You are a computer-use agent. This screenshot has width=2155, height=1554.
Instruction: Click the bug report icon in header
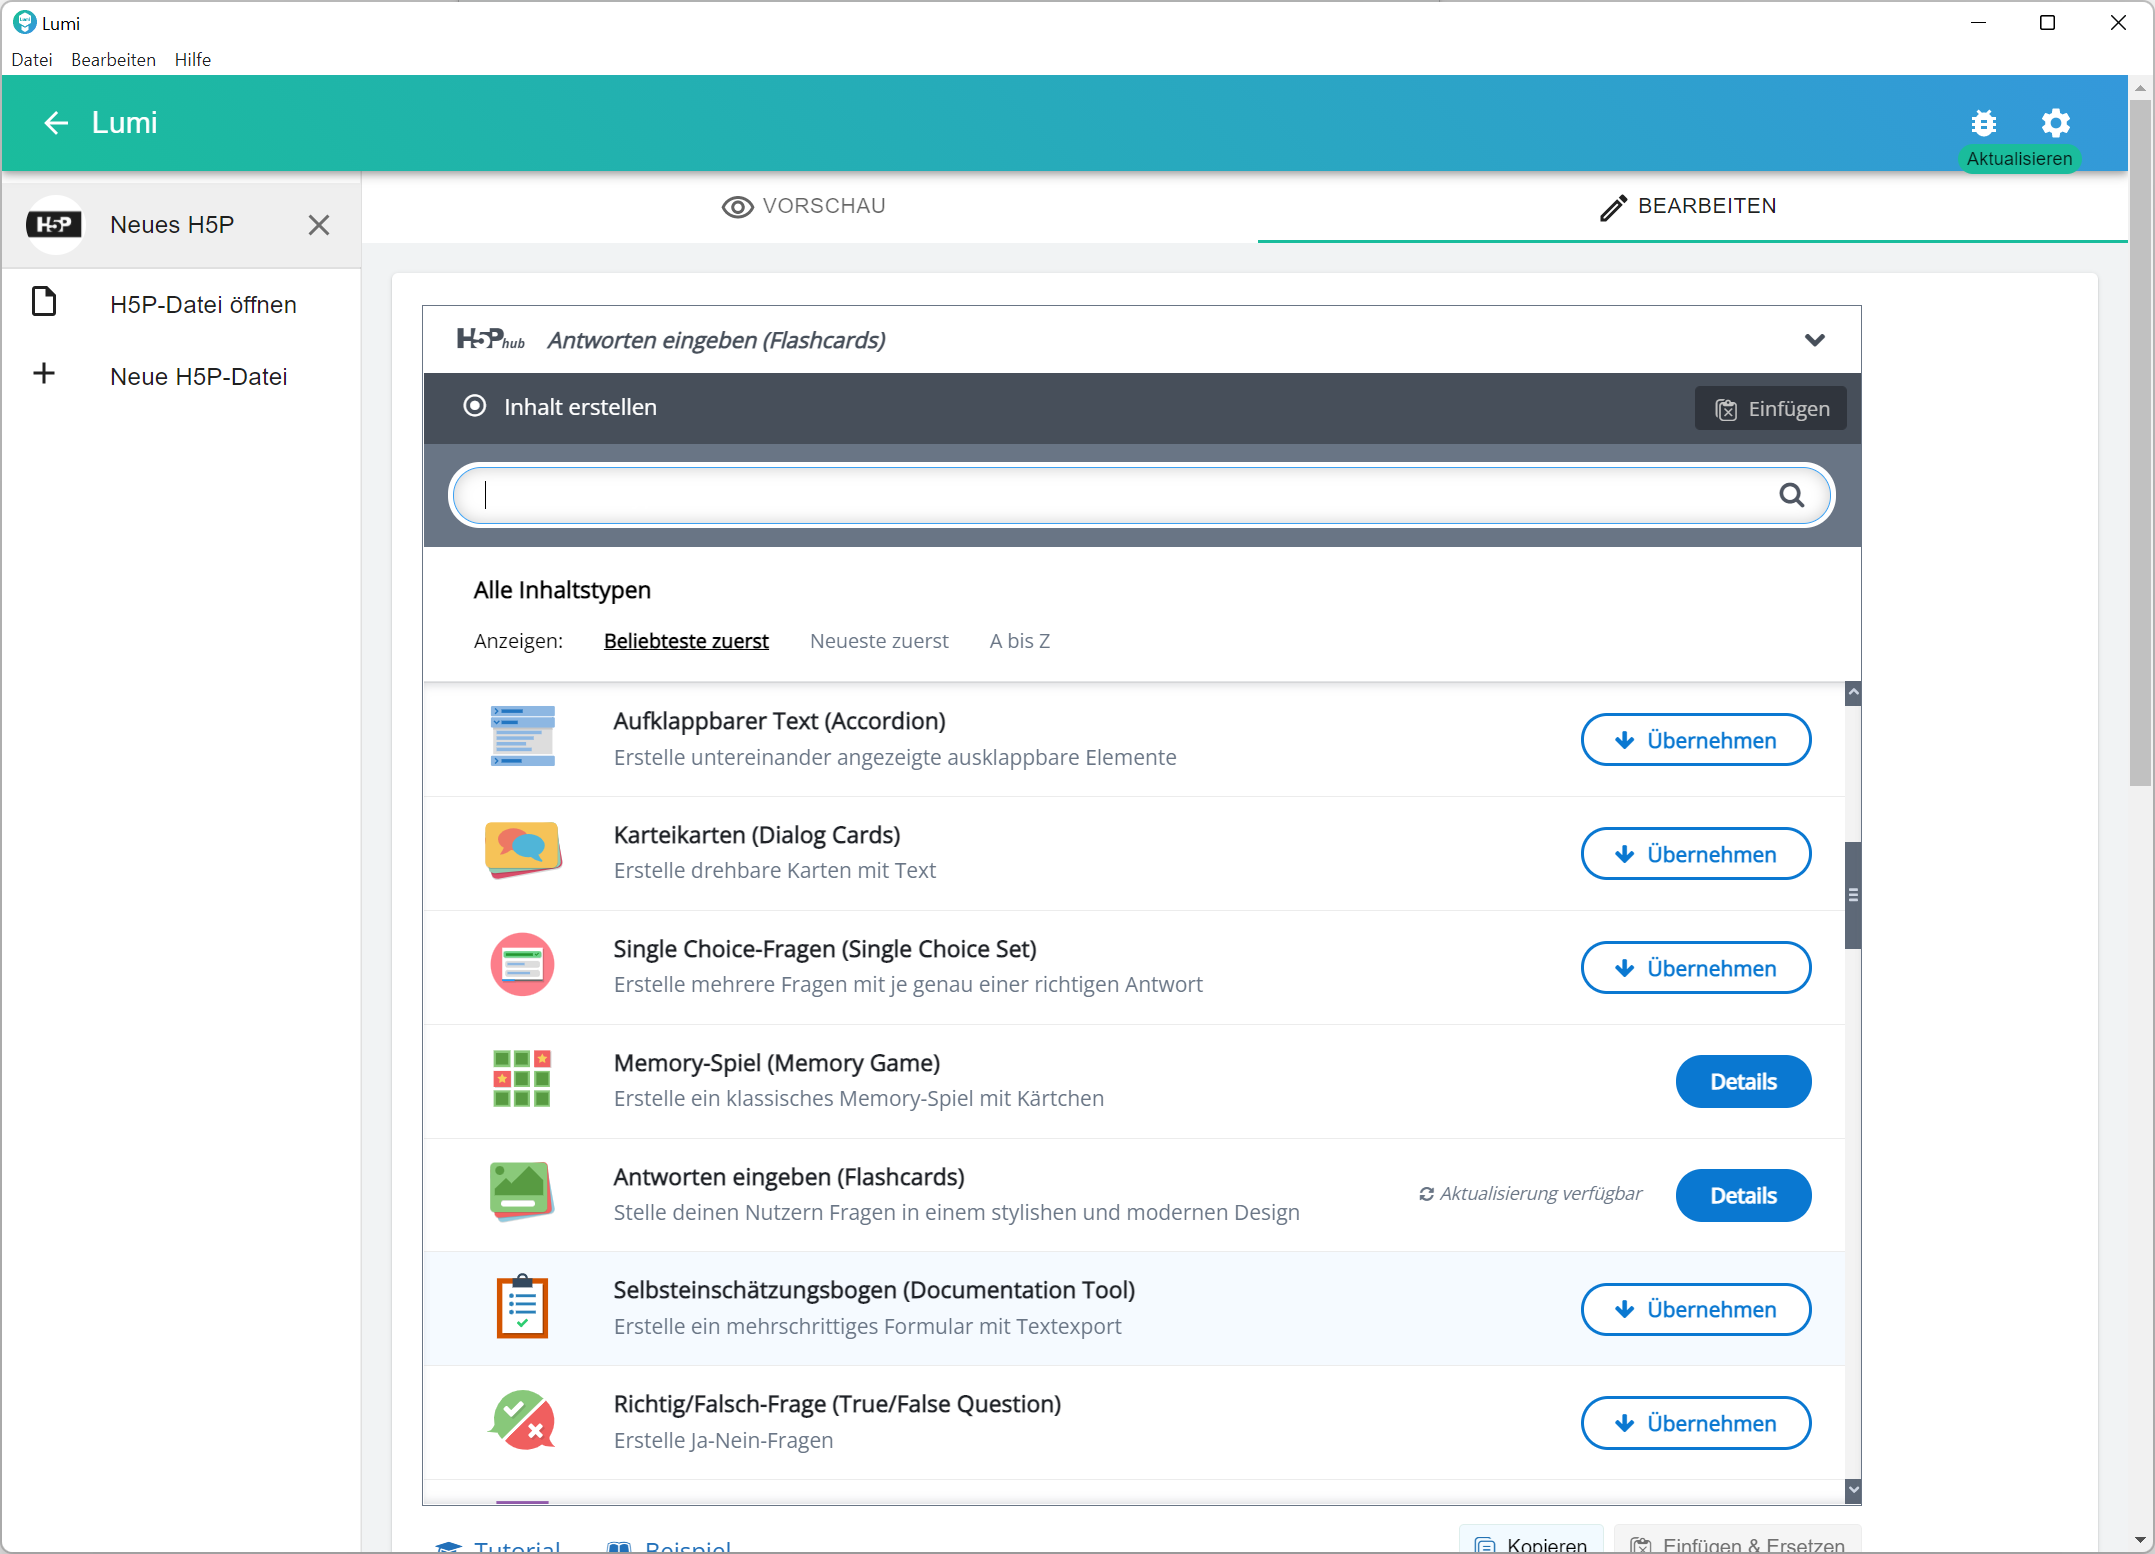[1983, 123]
